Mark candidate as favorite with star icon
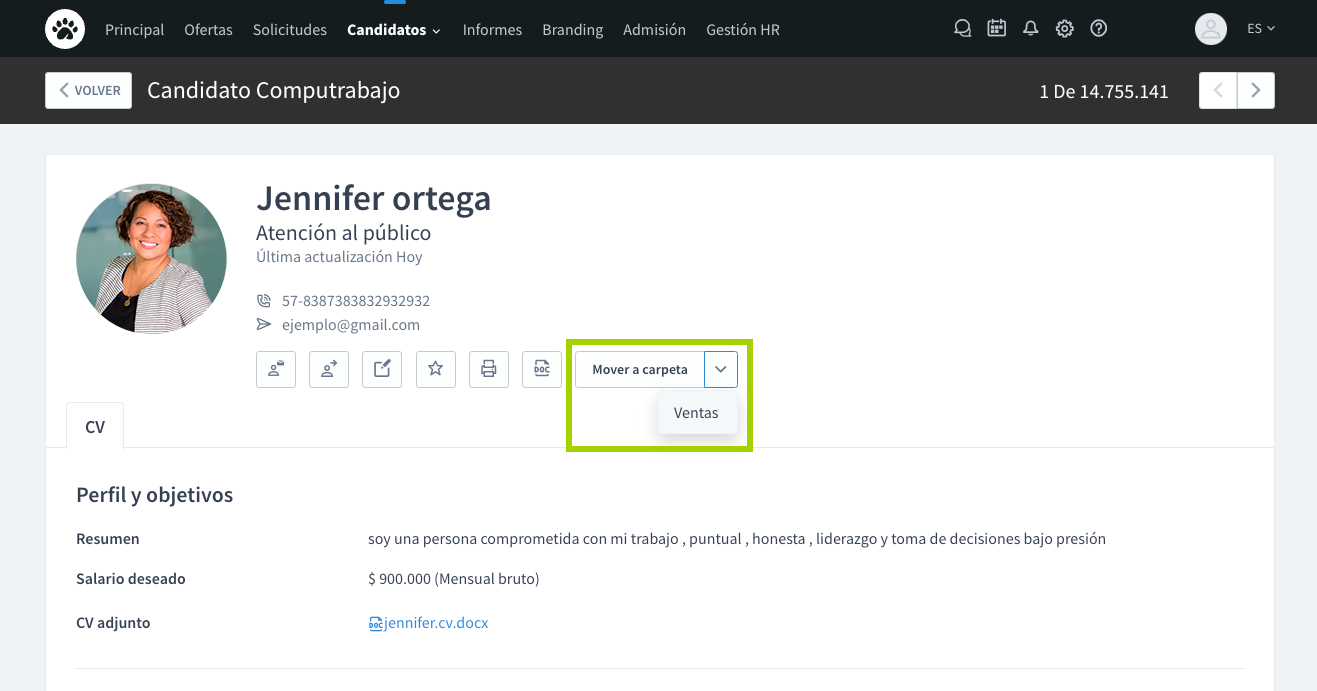Viewport: 1317px width, 691px height. pos(435,369)
